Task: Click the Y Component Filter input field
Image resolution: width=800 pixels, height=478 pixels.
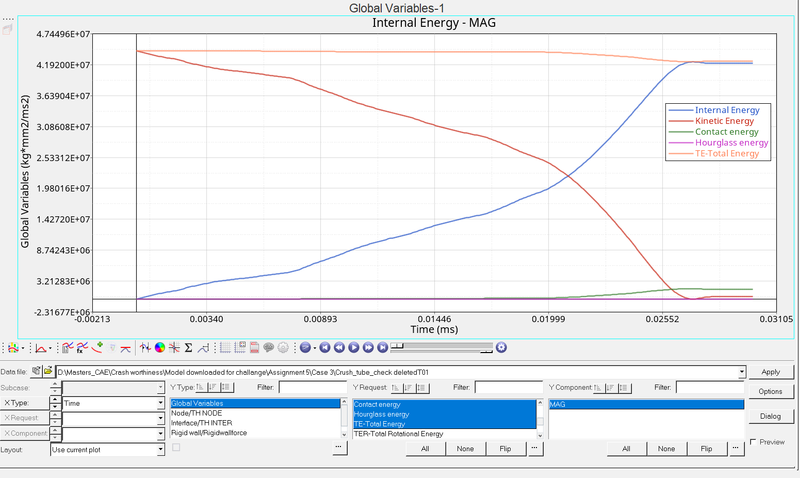Action: [x=709, y=387]
